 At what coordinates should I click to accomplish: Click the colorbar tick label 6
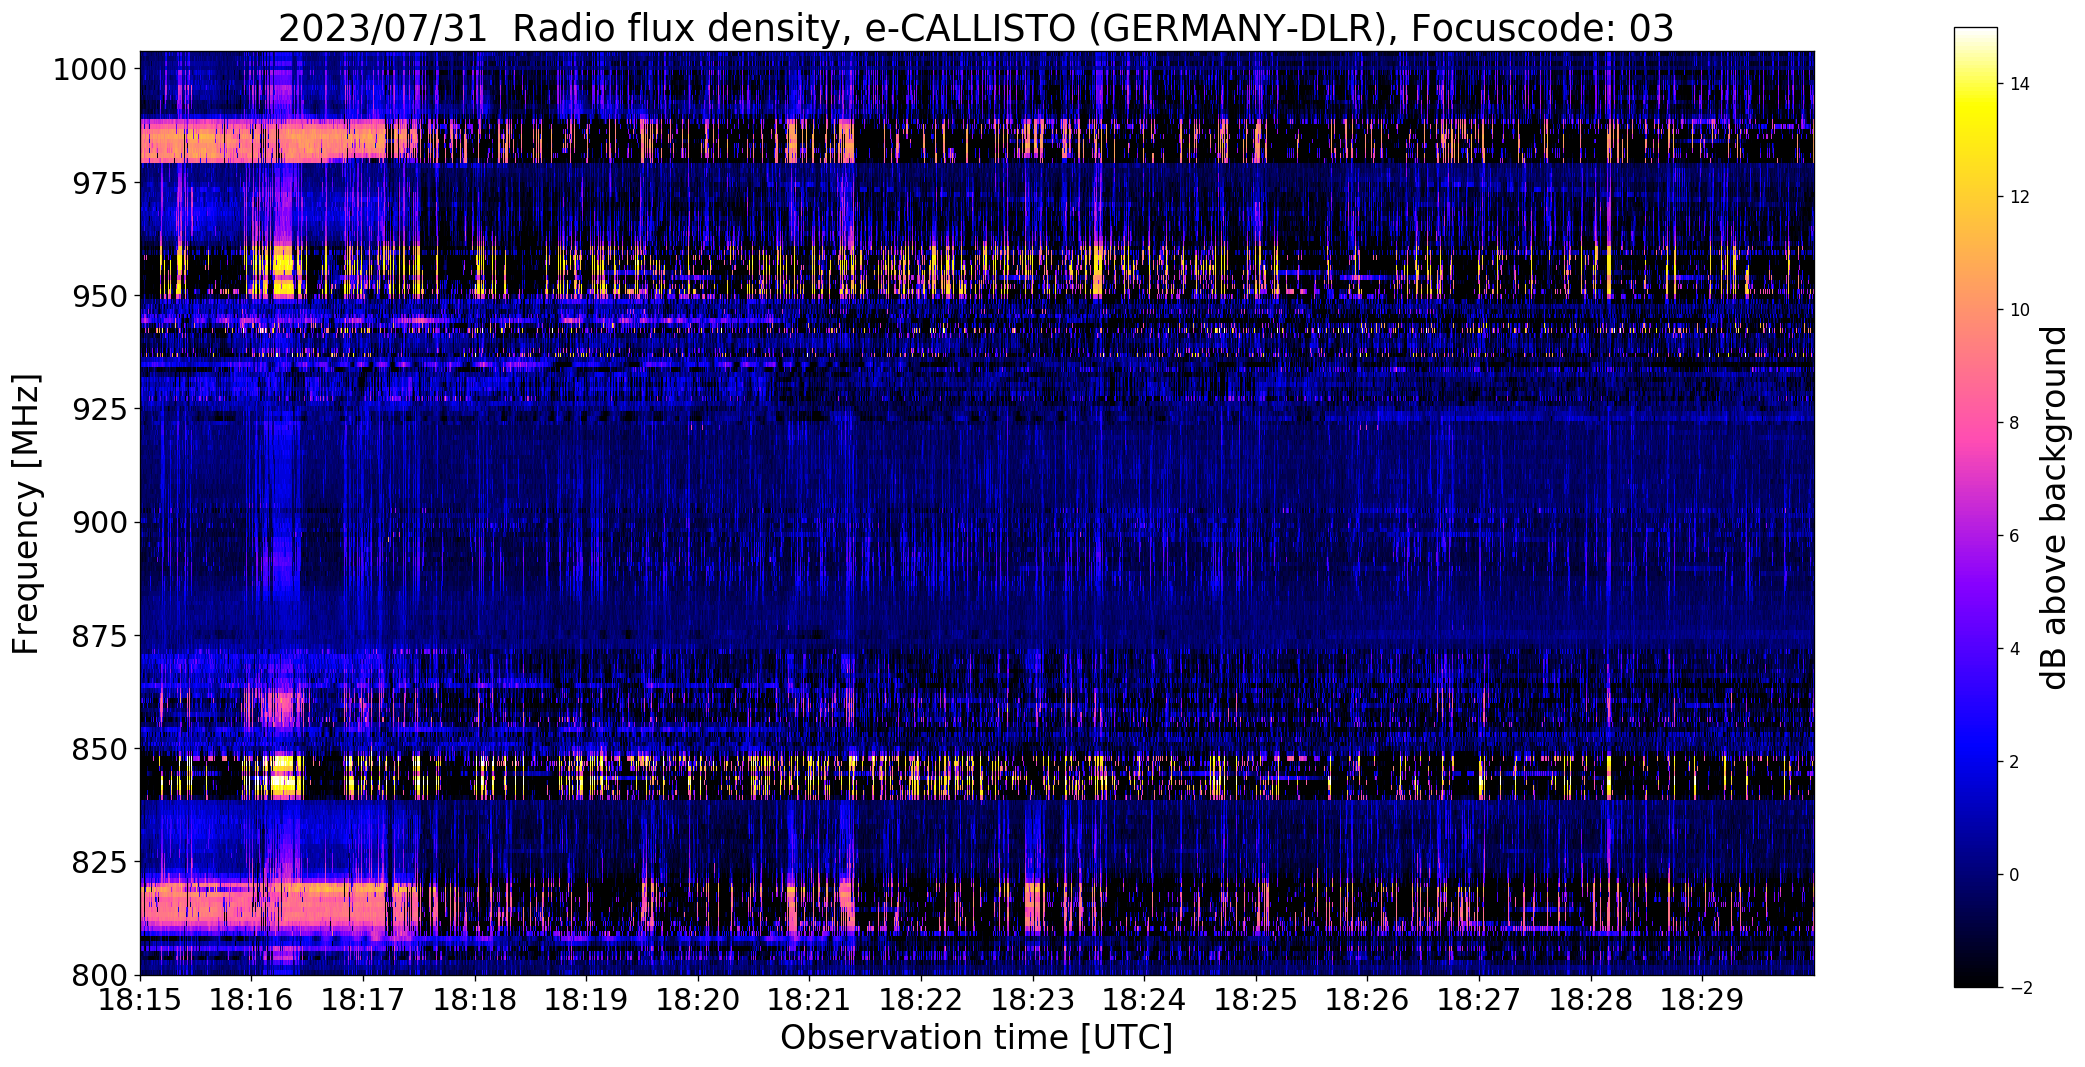point(2015,536)
